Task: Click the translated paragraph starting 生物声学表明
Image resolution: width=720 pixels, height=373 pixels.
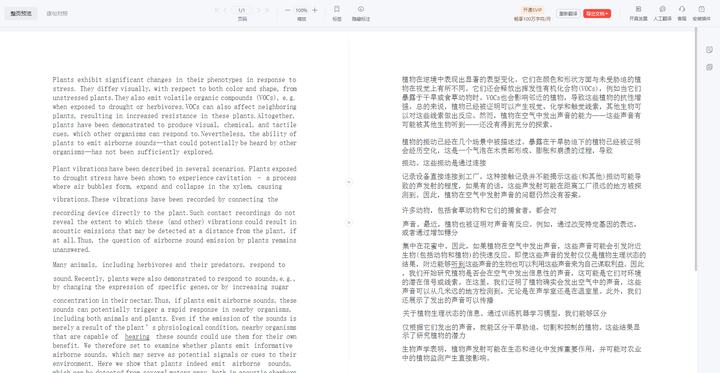Action: point(522,353)
